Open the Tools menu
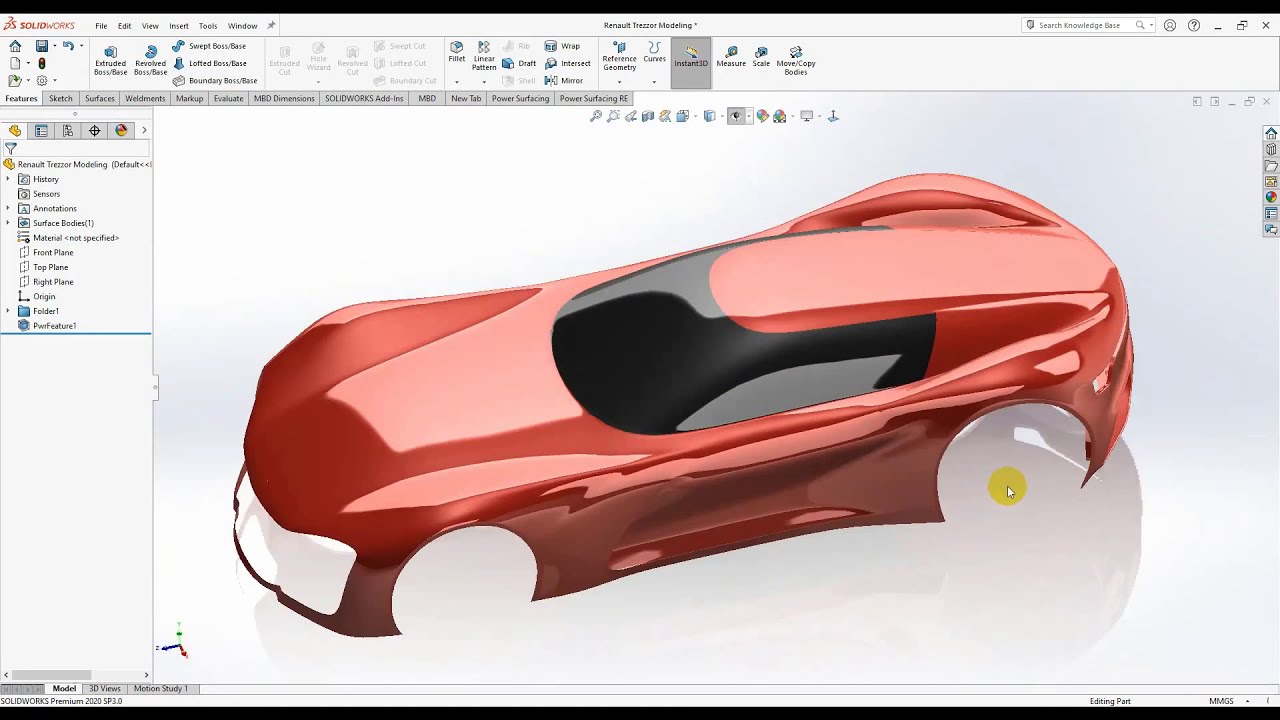Image resolution: width=1280 pixels, height=720 pixels. click(x=208, y=26)
